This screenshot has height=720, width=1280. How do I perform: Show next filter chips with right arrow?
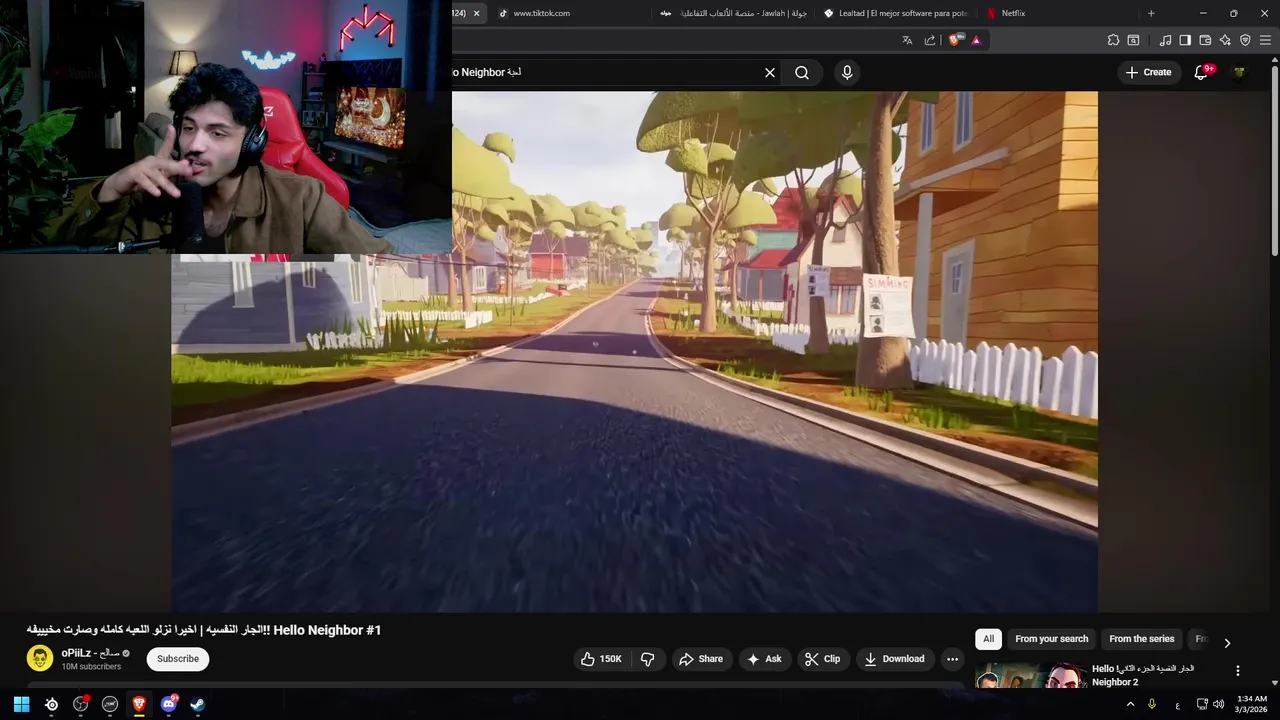tap(1227, 642)
